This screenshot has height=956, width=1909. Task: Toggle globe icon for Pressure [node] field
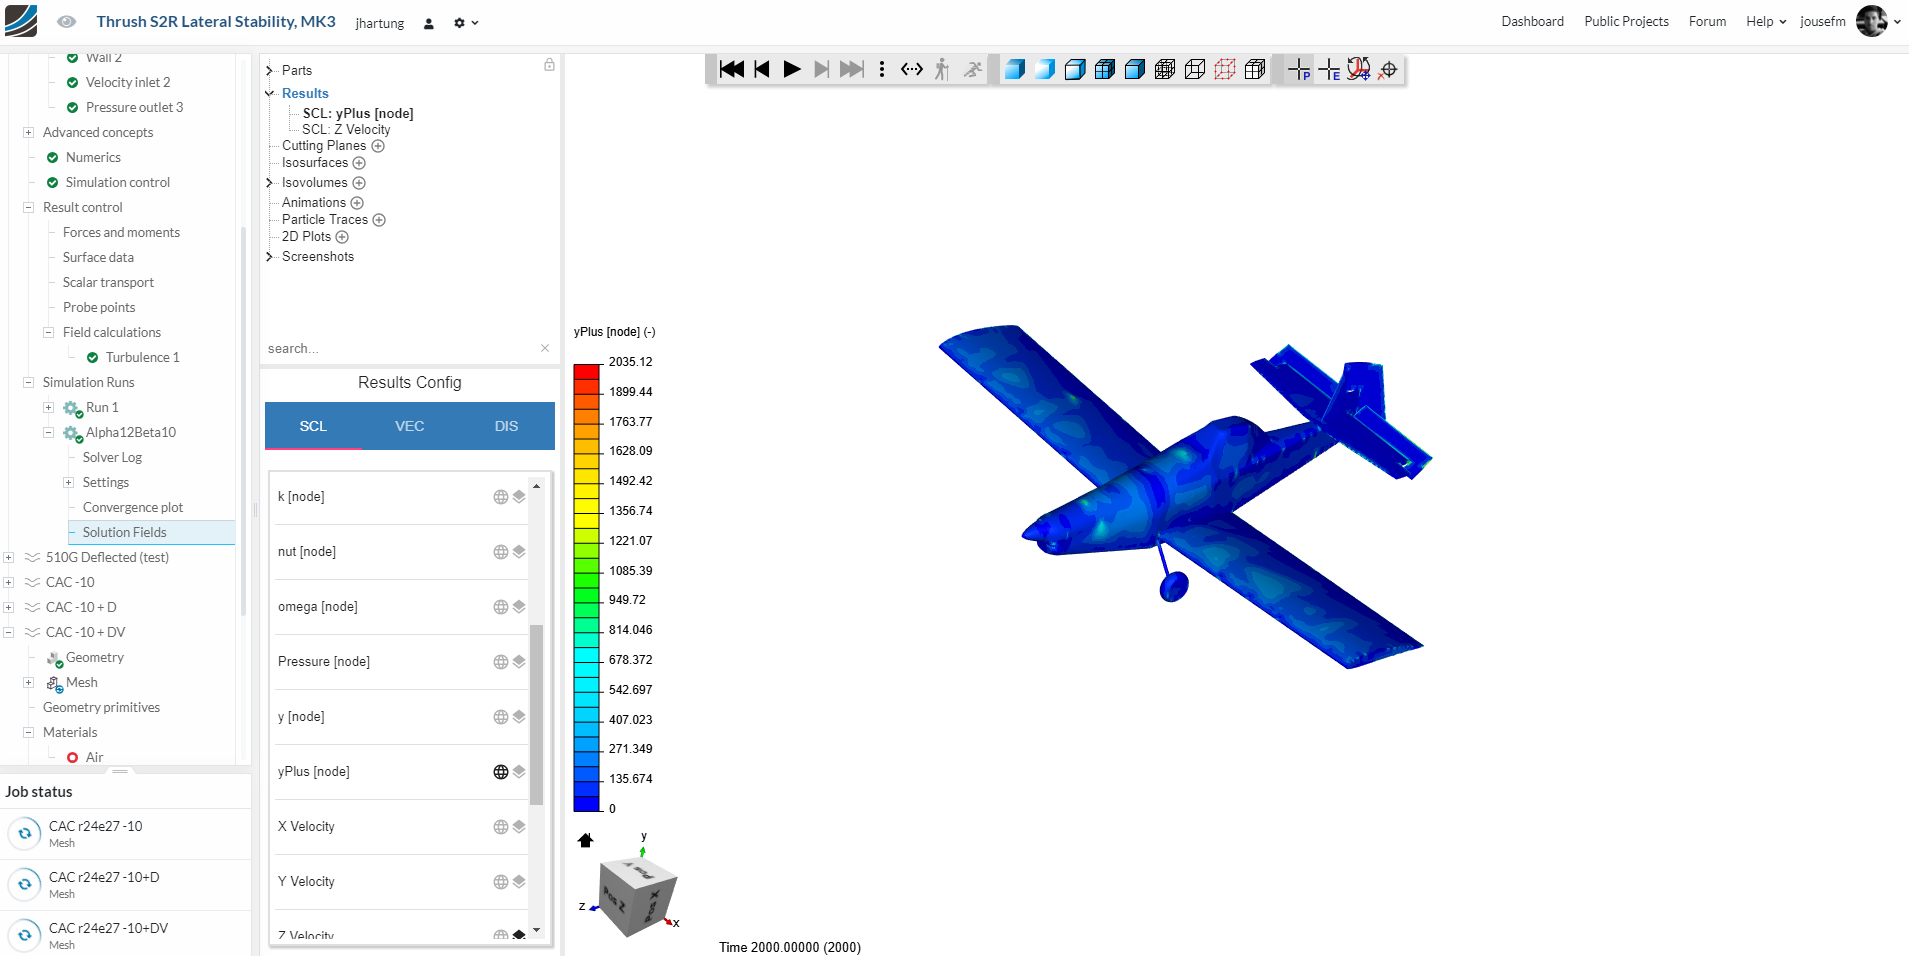pyautogui.click(x=501, y=662)
